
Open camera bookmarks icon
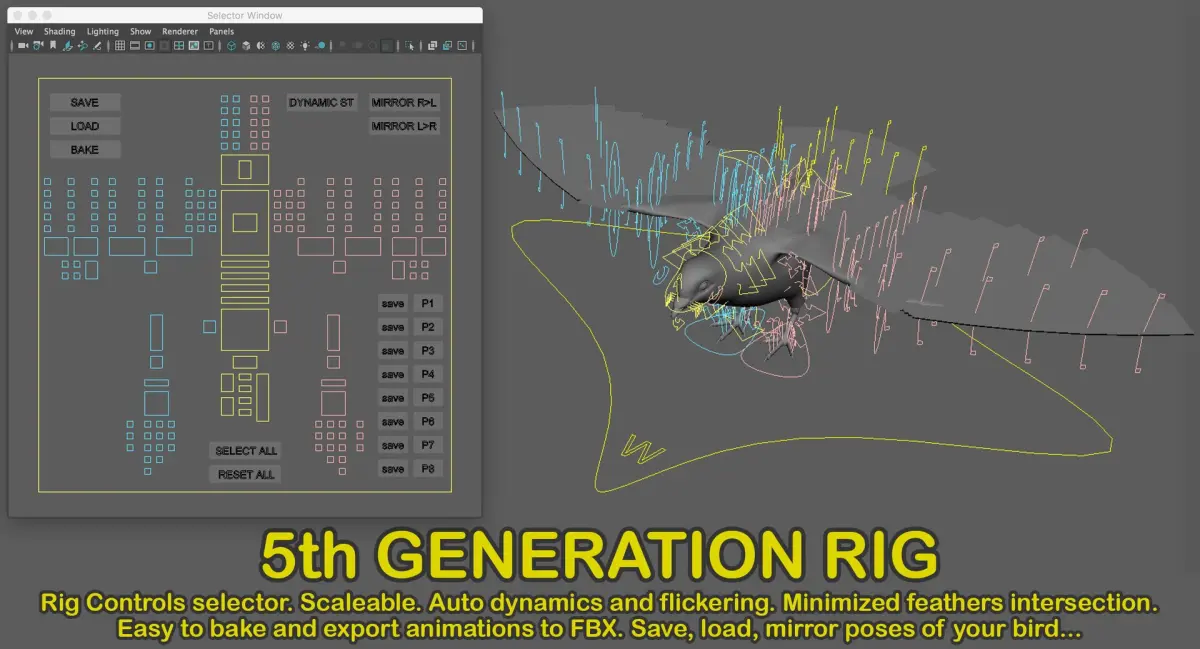pos(52,45)
